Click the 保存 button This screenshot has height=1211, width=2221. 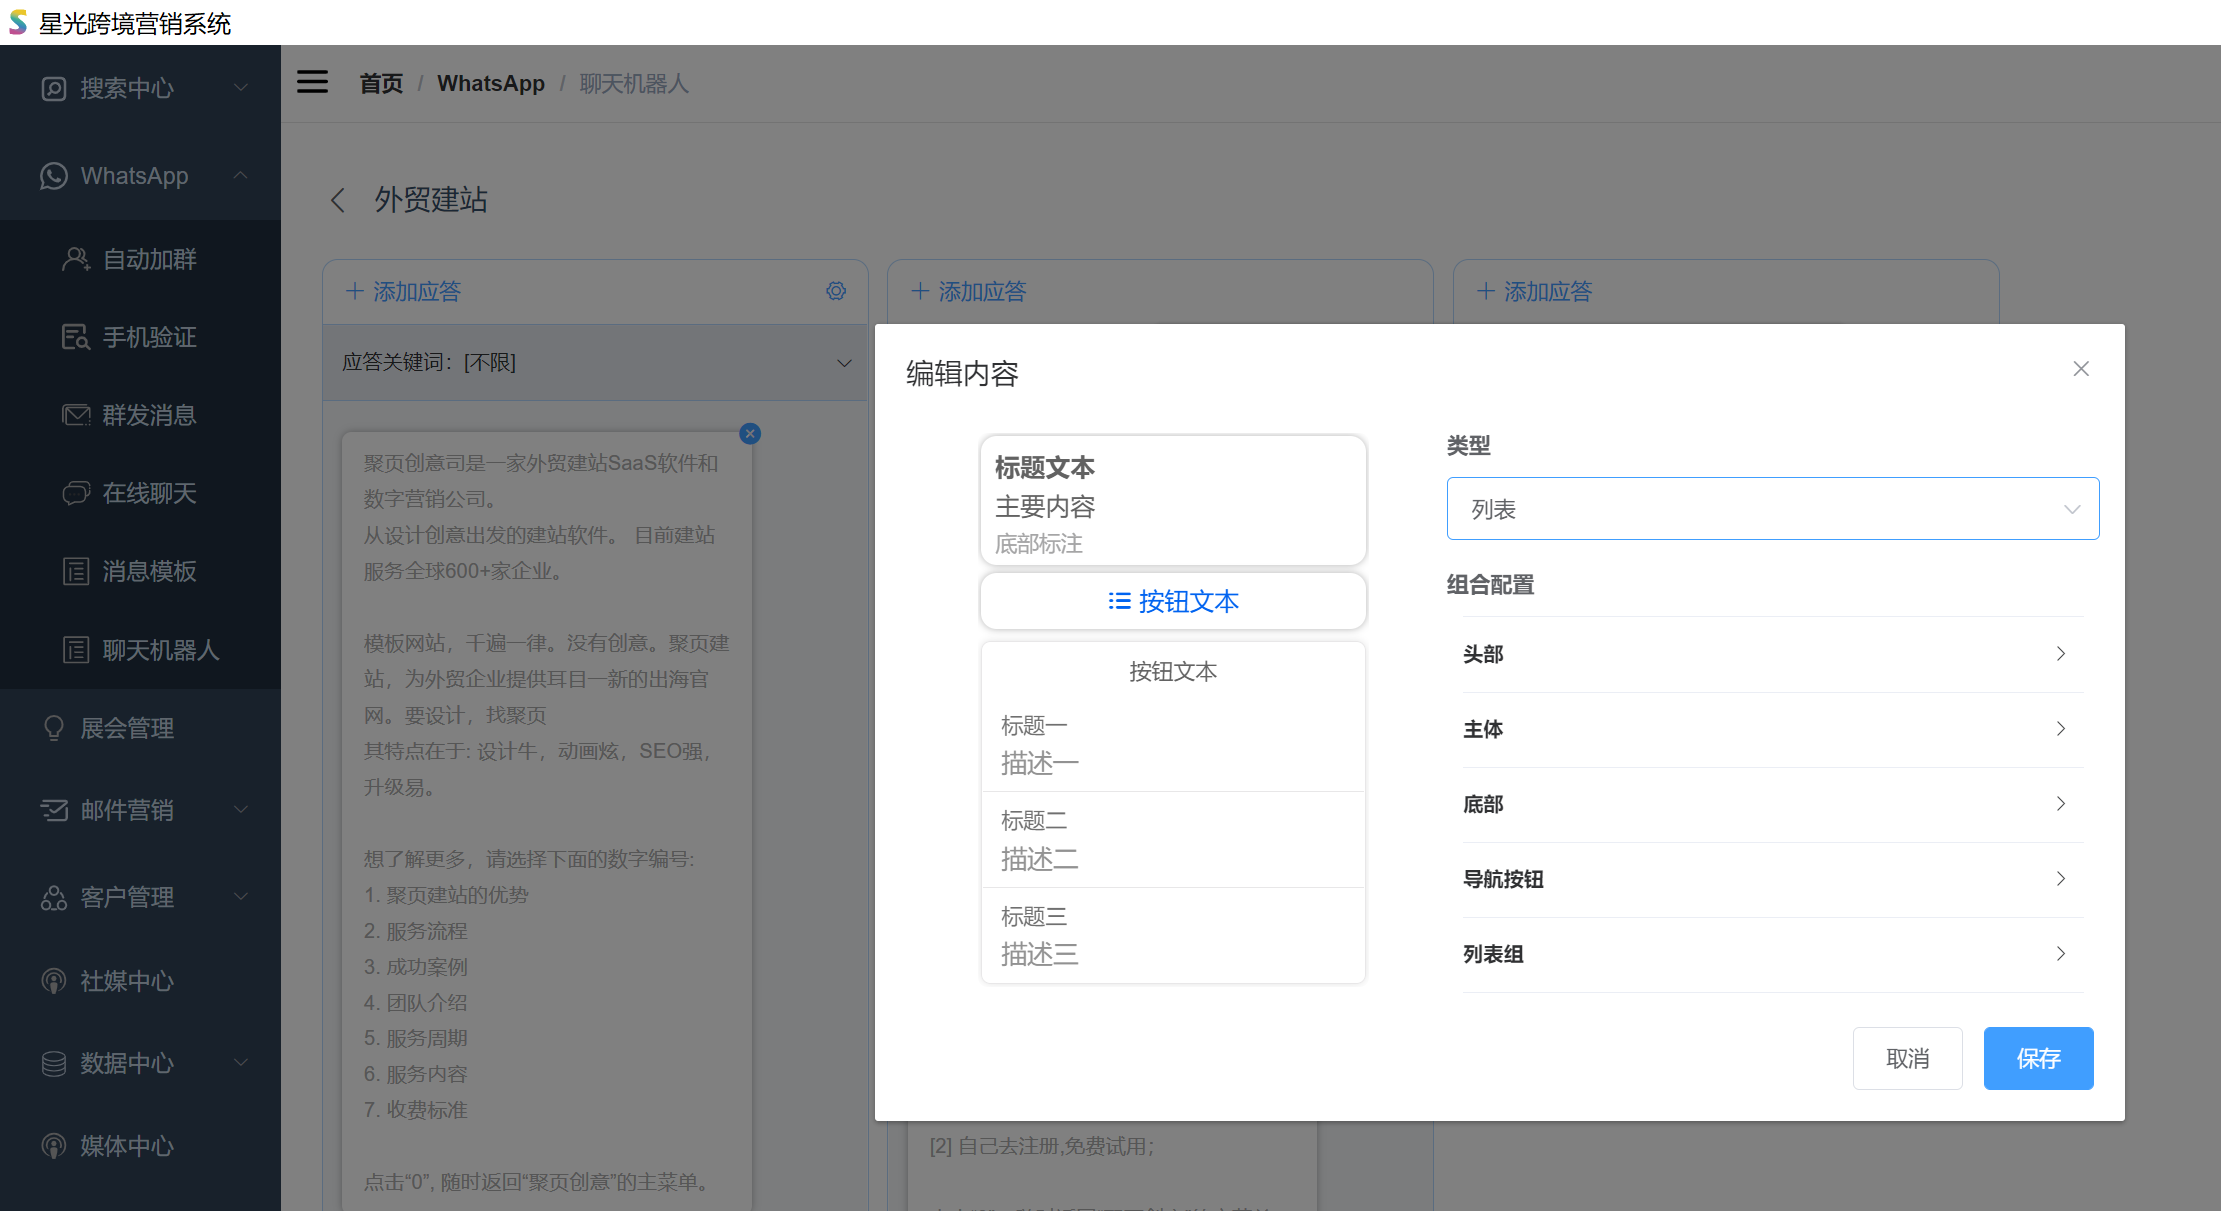2038,1058
